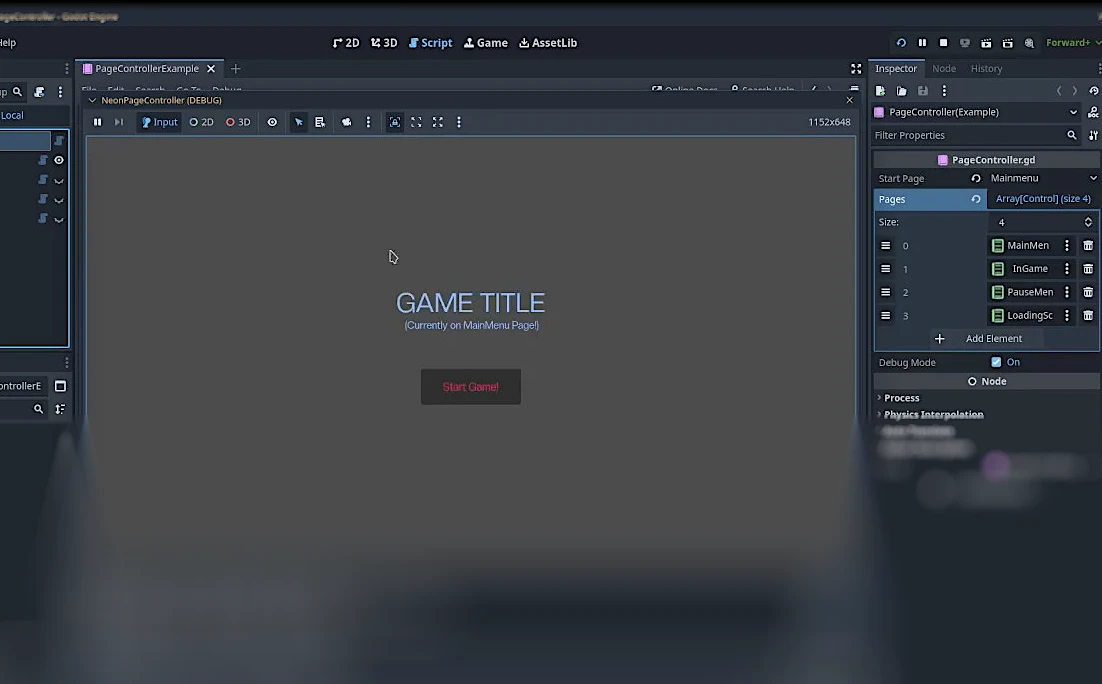
Task: Click the camera override icon
Action: pos(346,122)
